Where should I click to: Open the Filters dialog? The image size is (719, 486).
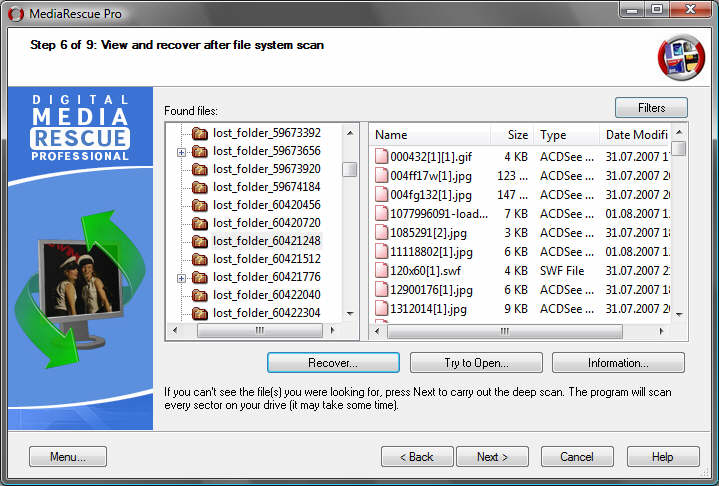point(651,108)
